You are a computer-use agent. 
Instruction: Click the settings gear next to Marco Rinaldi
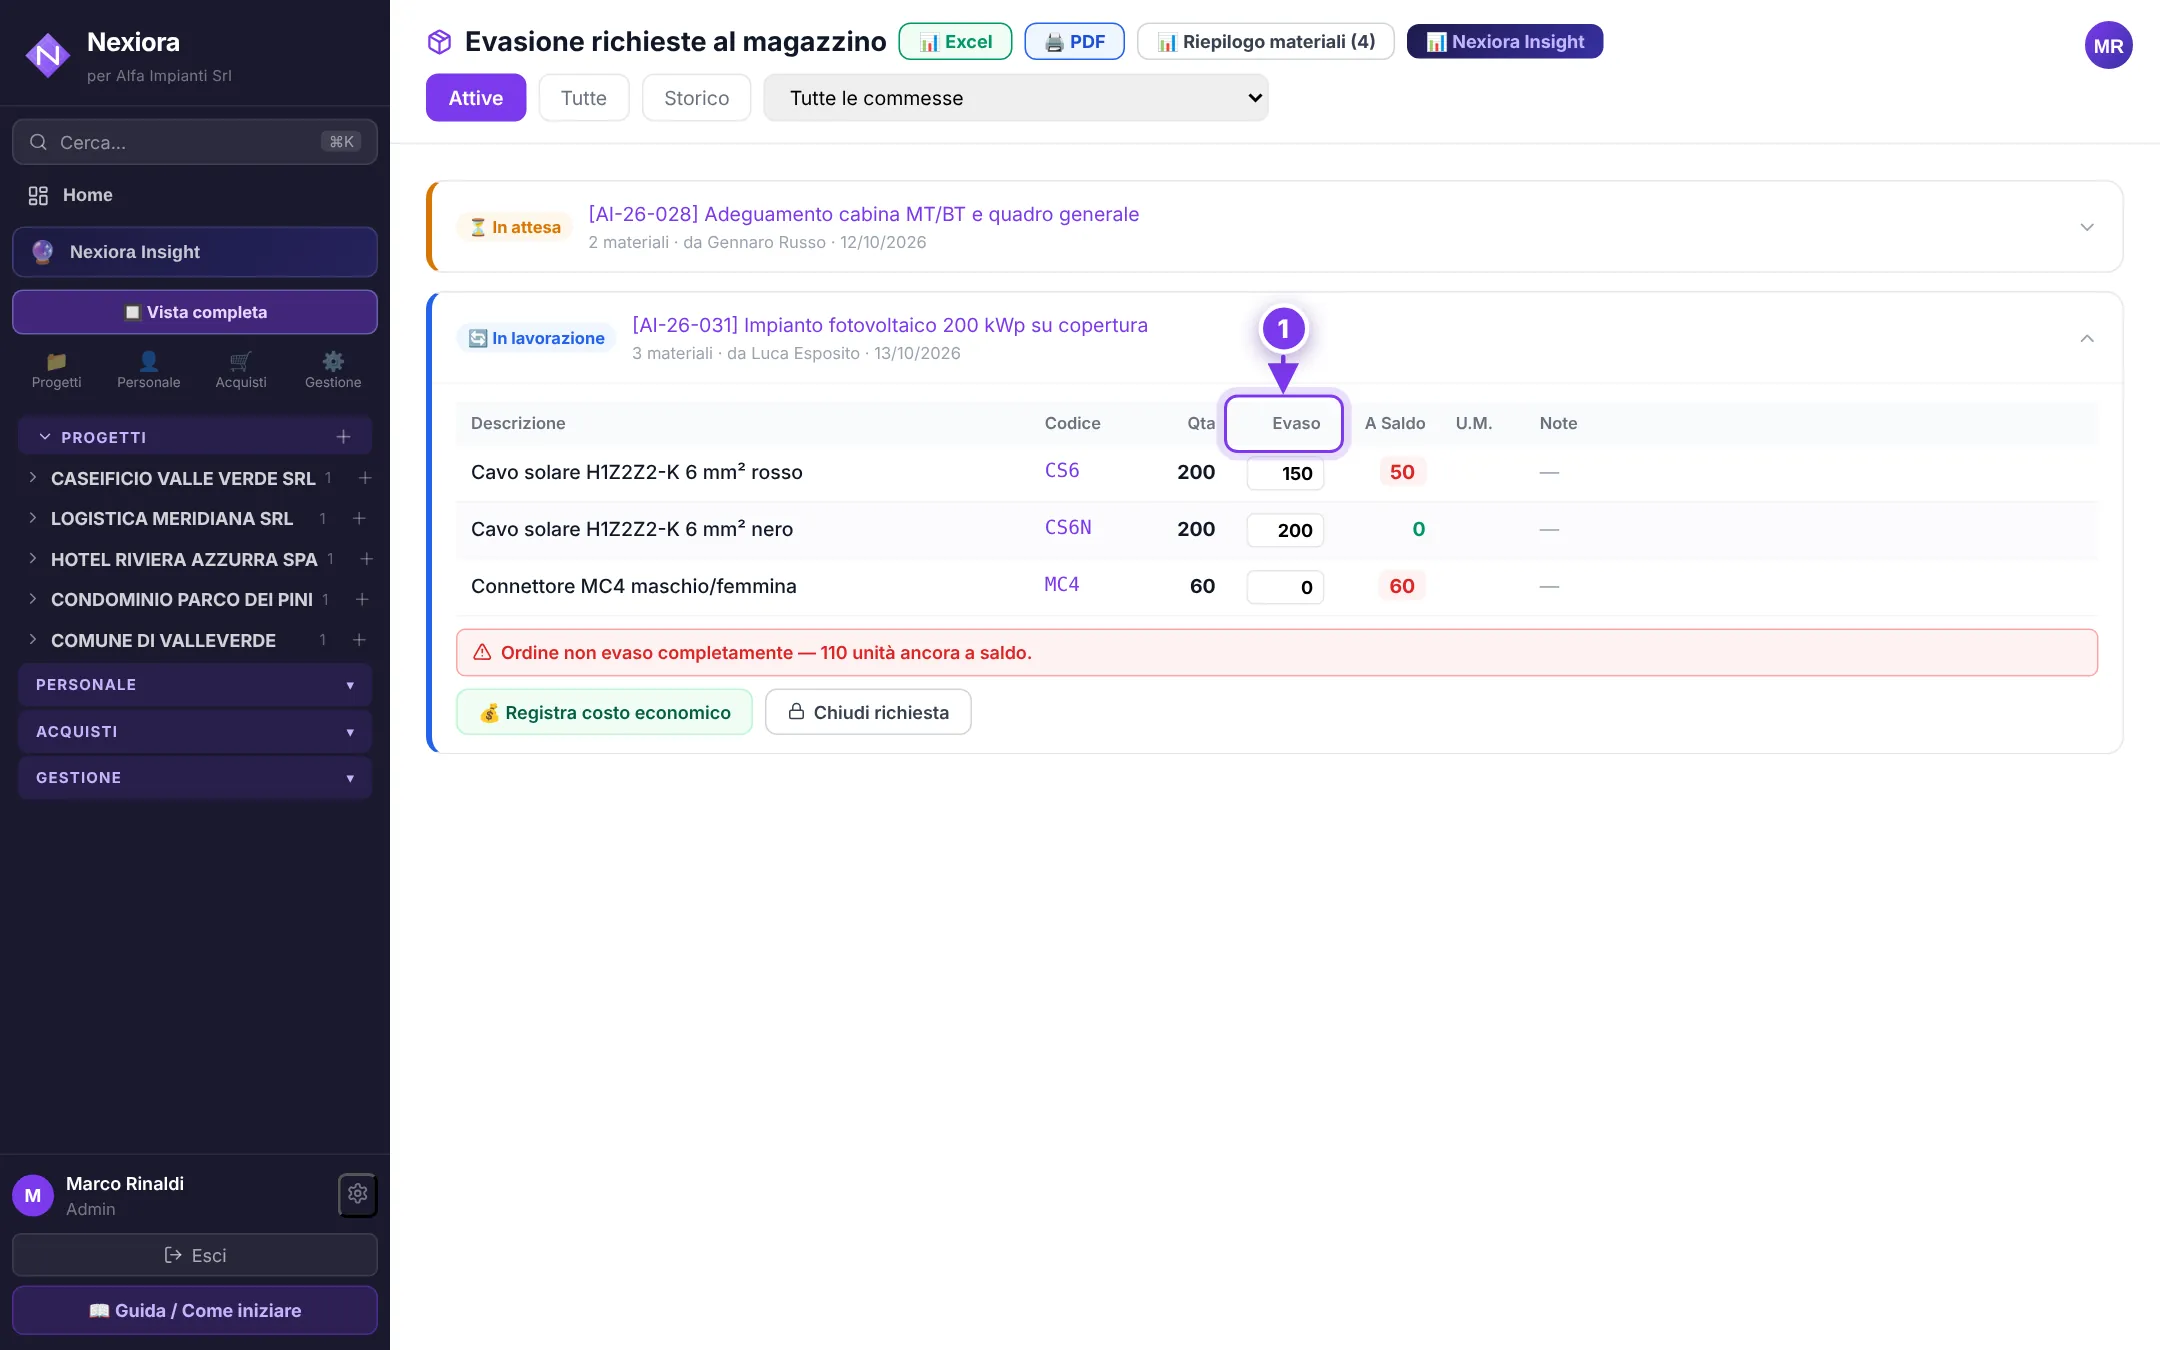357,1194
